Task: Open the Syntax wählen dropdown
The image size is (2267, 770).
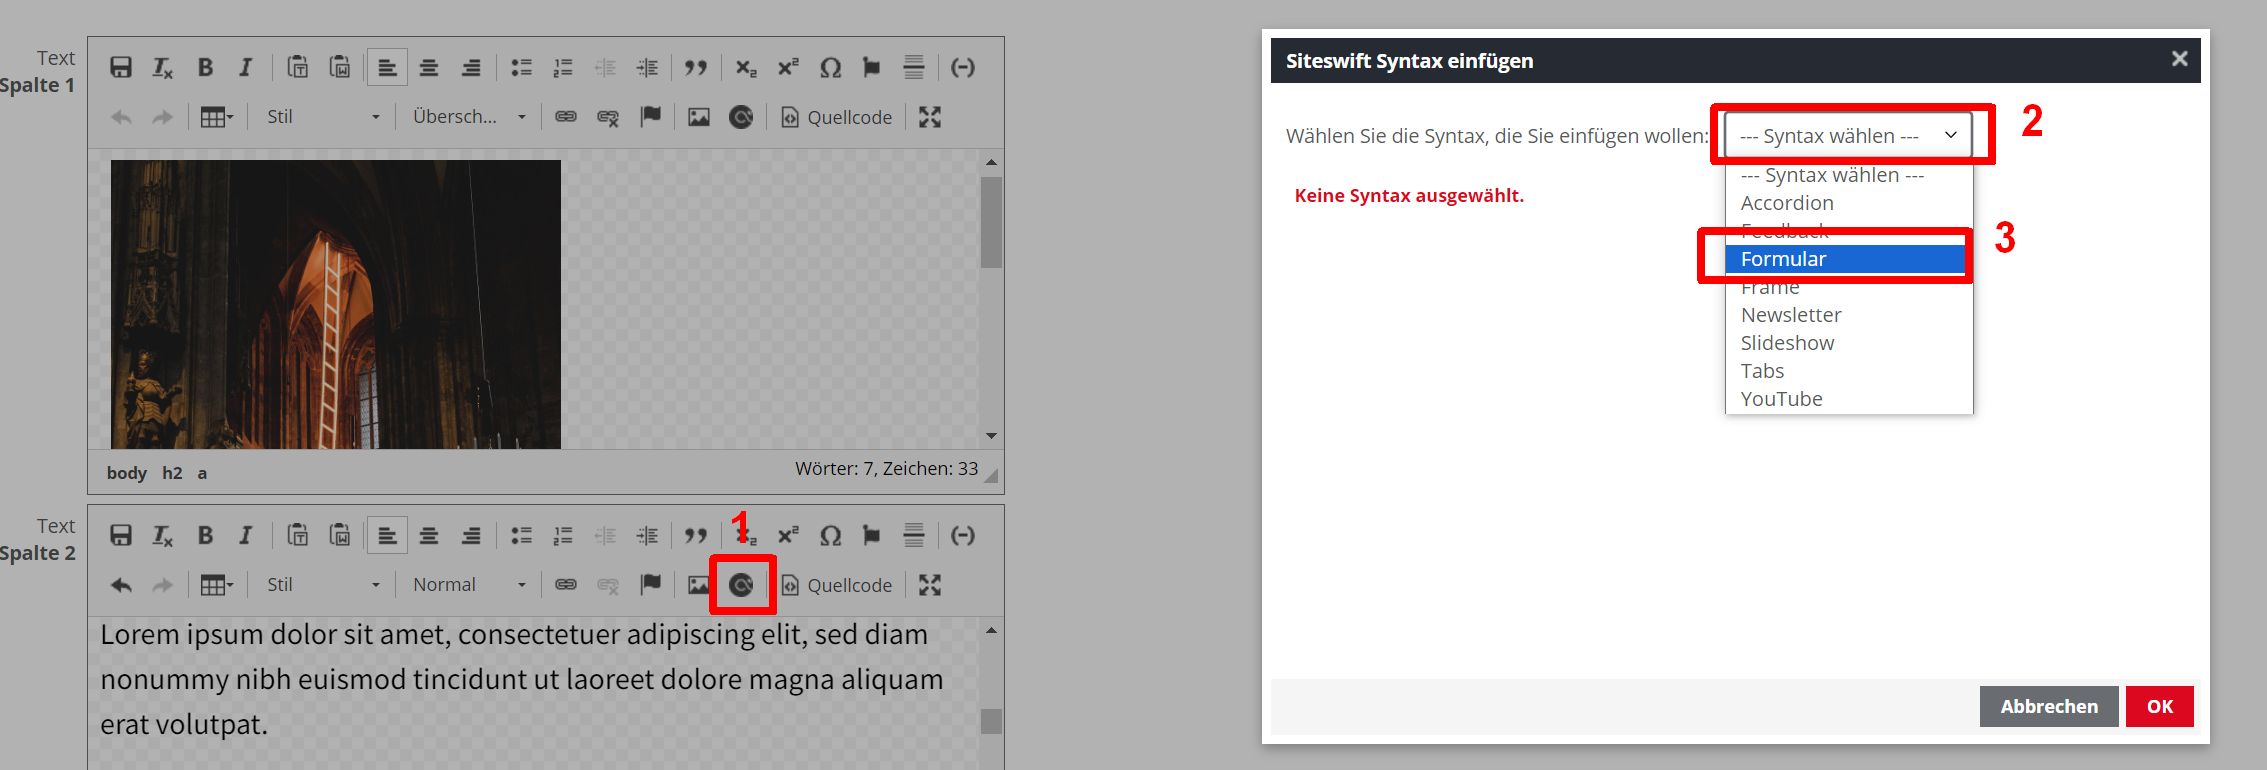Action: click(x=1848, y=135)
